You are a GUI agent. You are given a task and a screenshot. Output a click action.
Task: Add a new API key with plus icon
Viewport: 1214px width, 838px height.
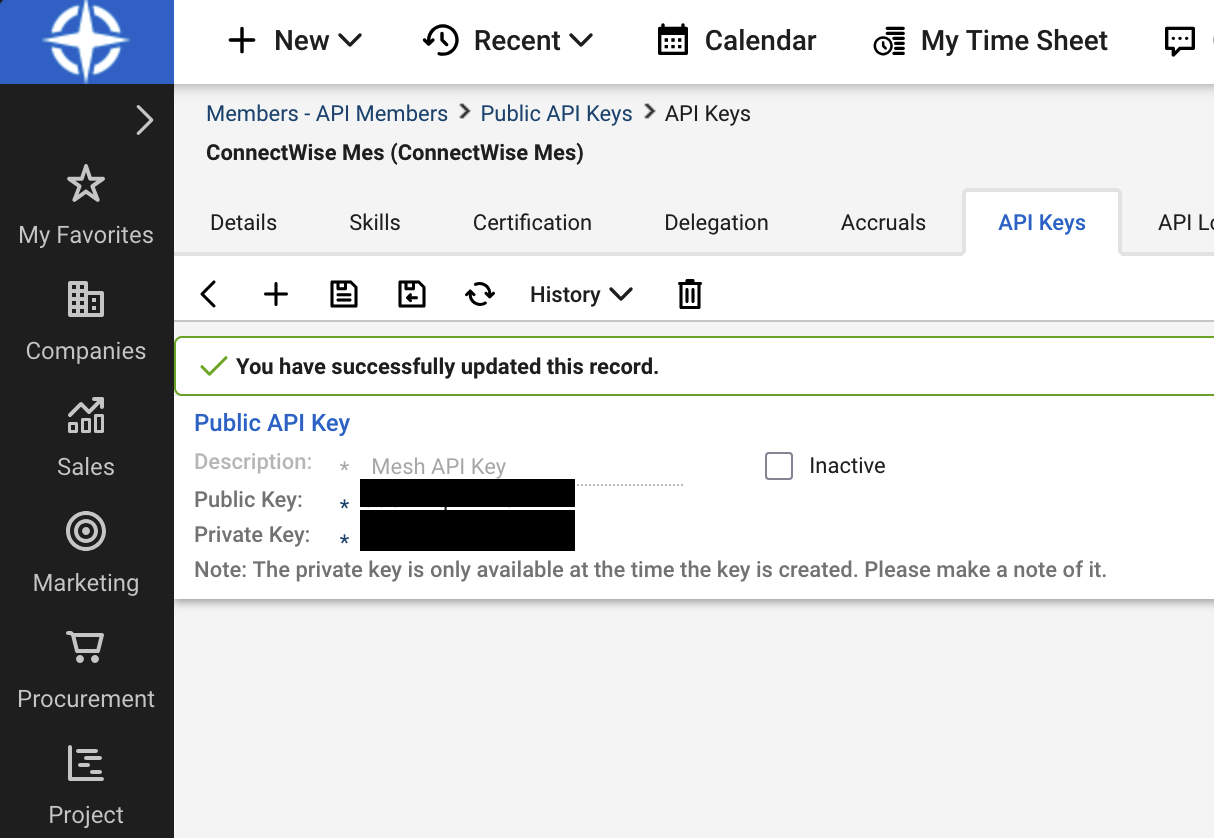coord(275,294)
